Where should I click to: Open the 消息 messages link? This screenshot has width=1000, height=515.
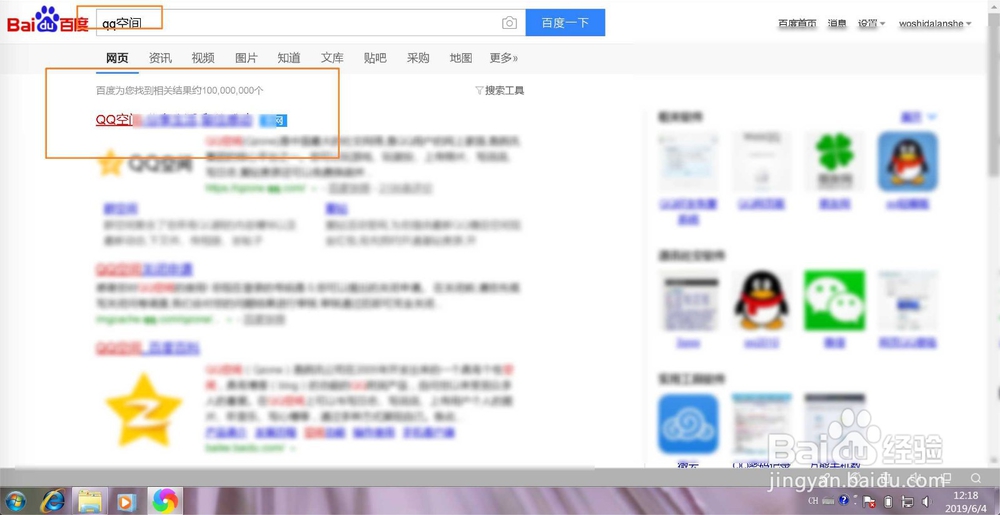(x=837, y=24)
